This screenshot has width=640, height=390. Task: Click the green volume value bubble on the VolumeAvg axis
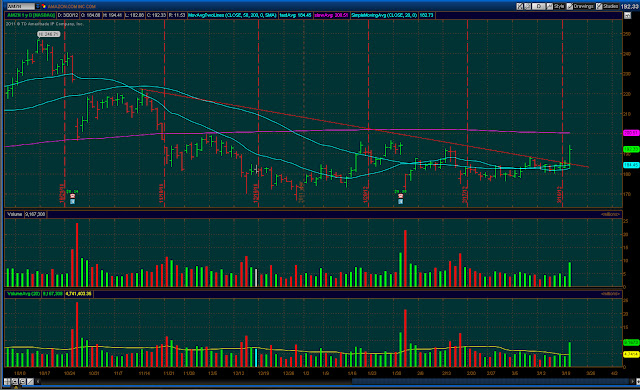tap(631, 342)
